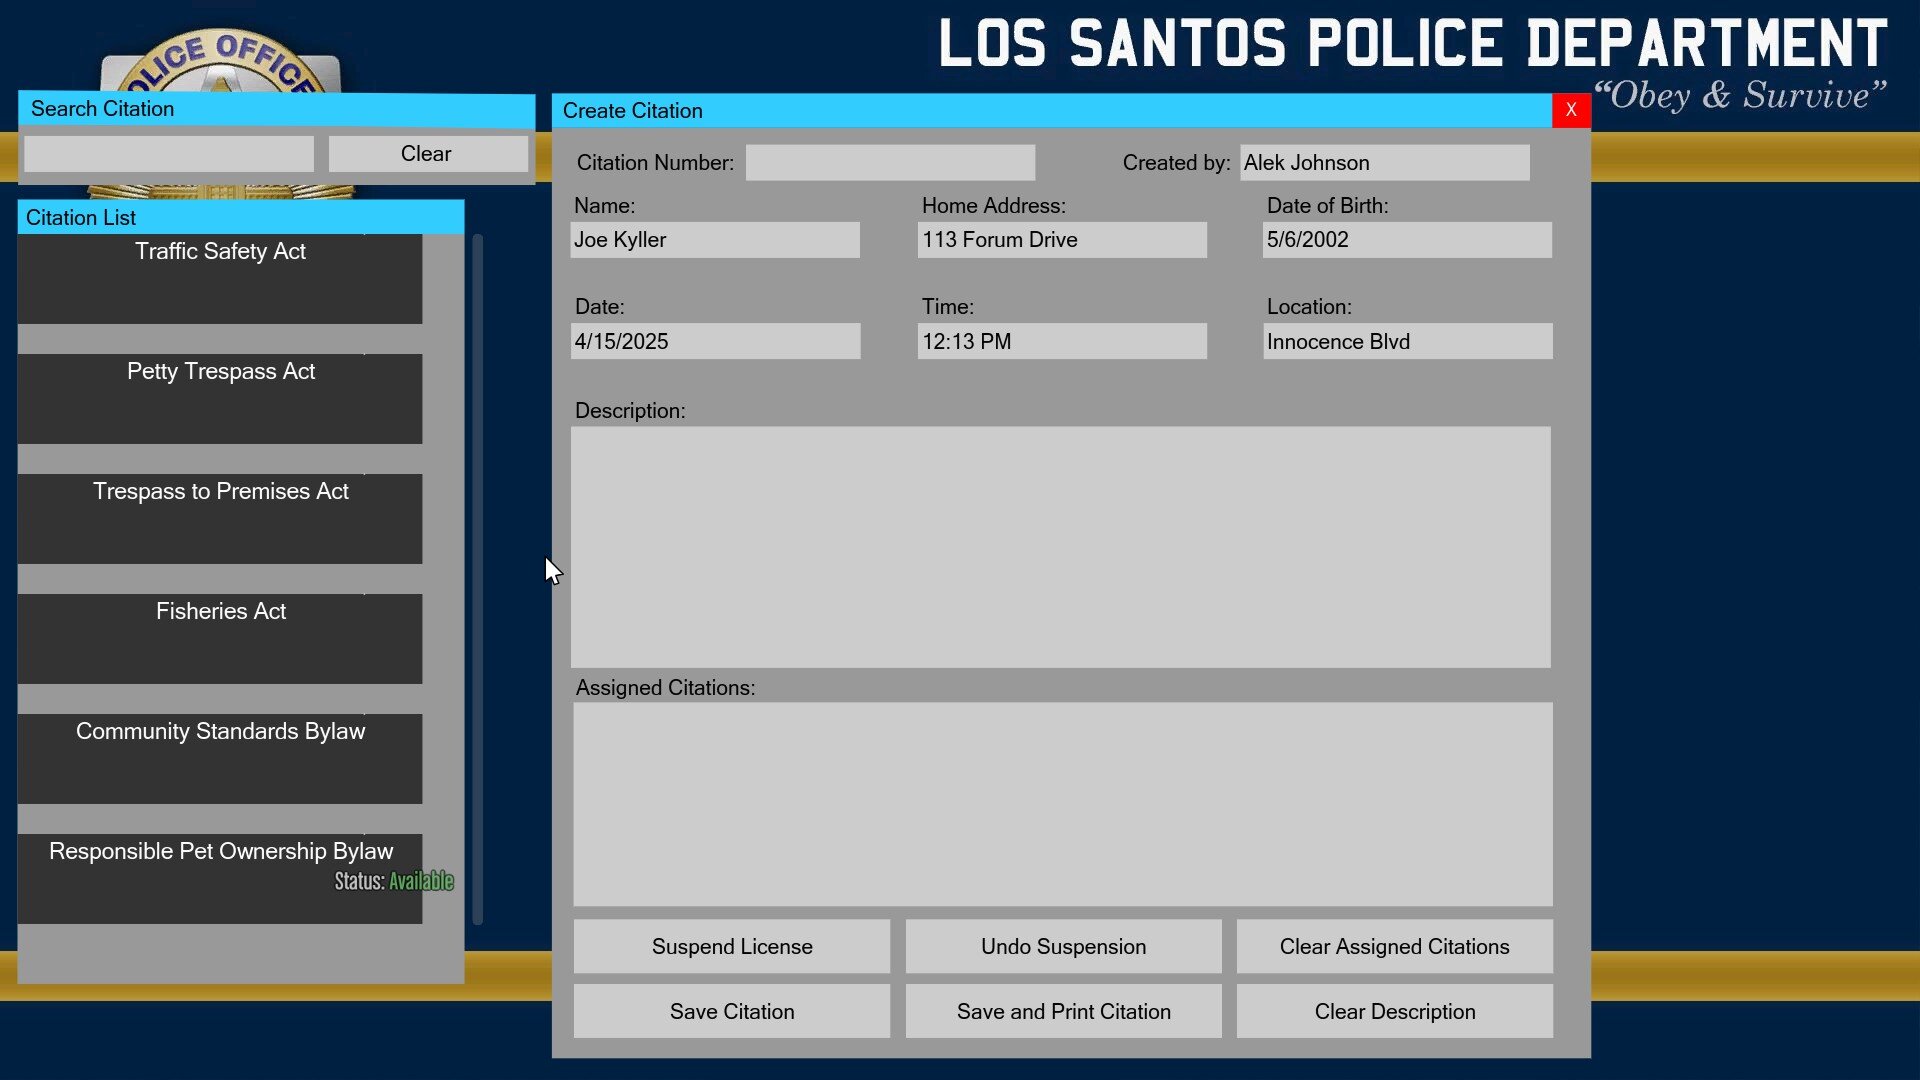
Task: Click the Undo Suspension button
Action: [1063, 946]
